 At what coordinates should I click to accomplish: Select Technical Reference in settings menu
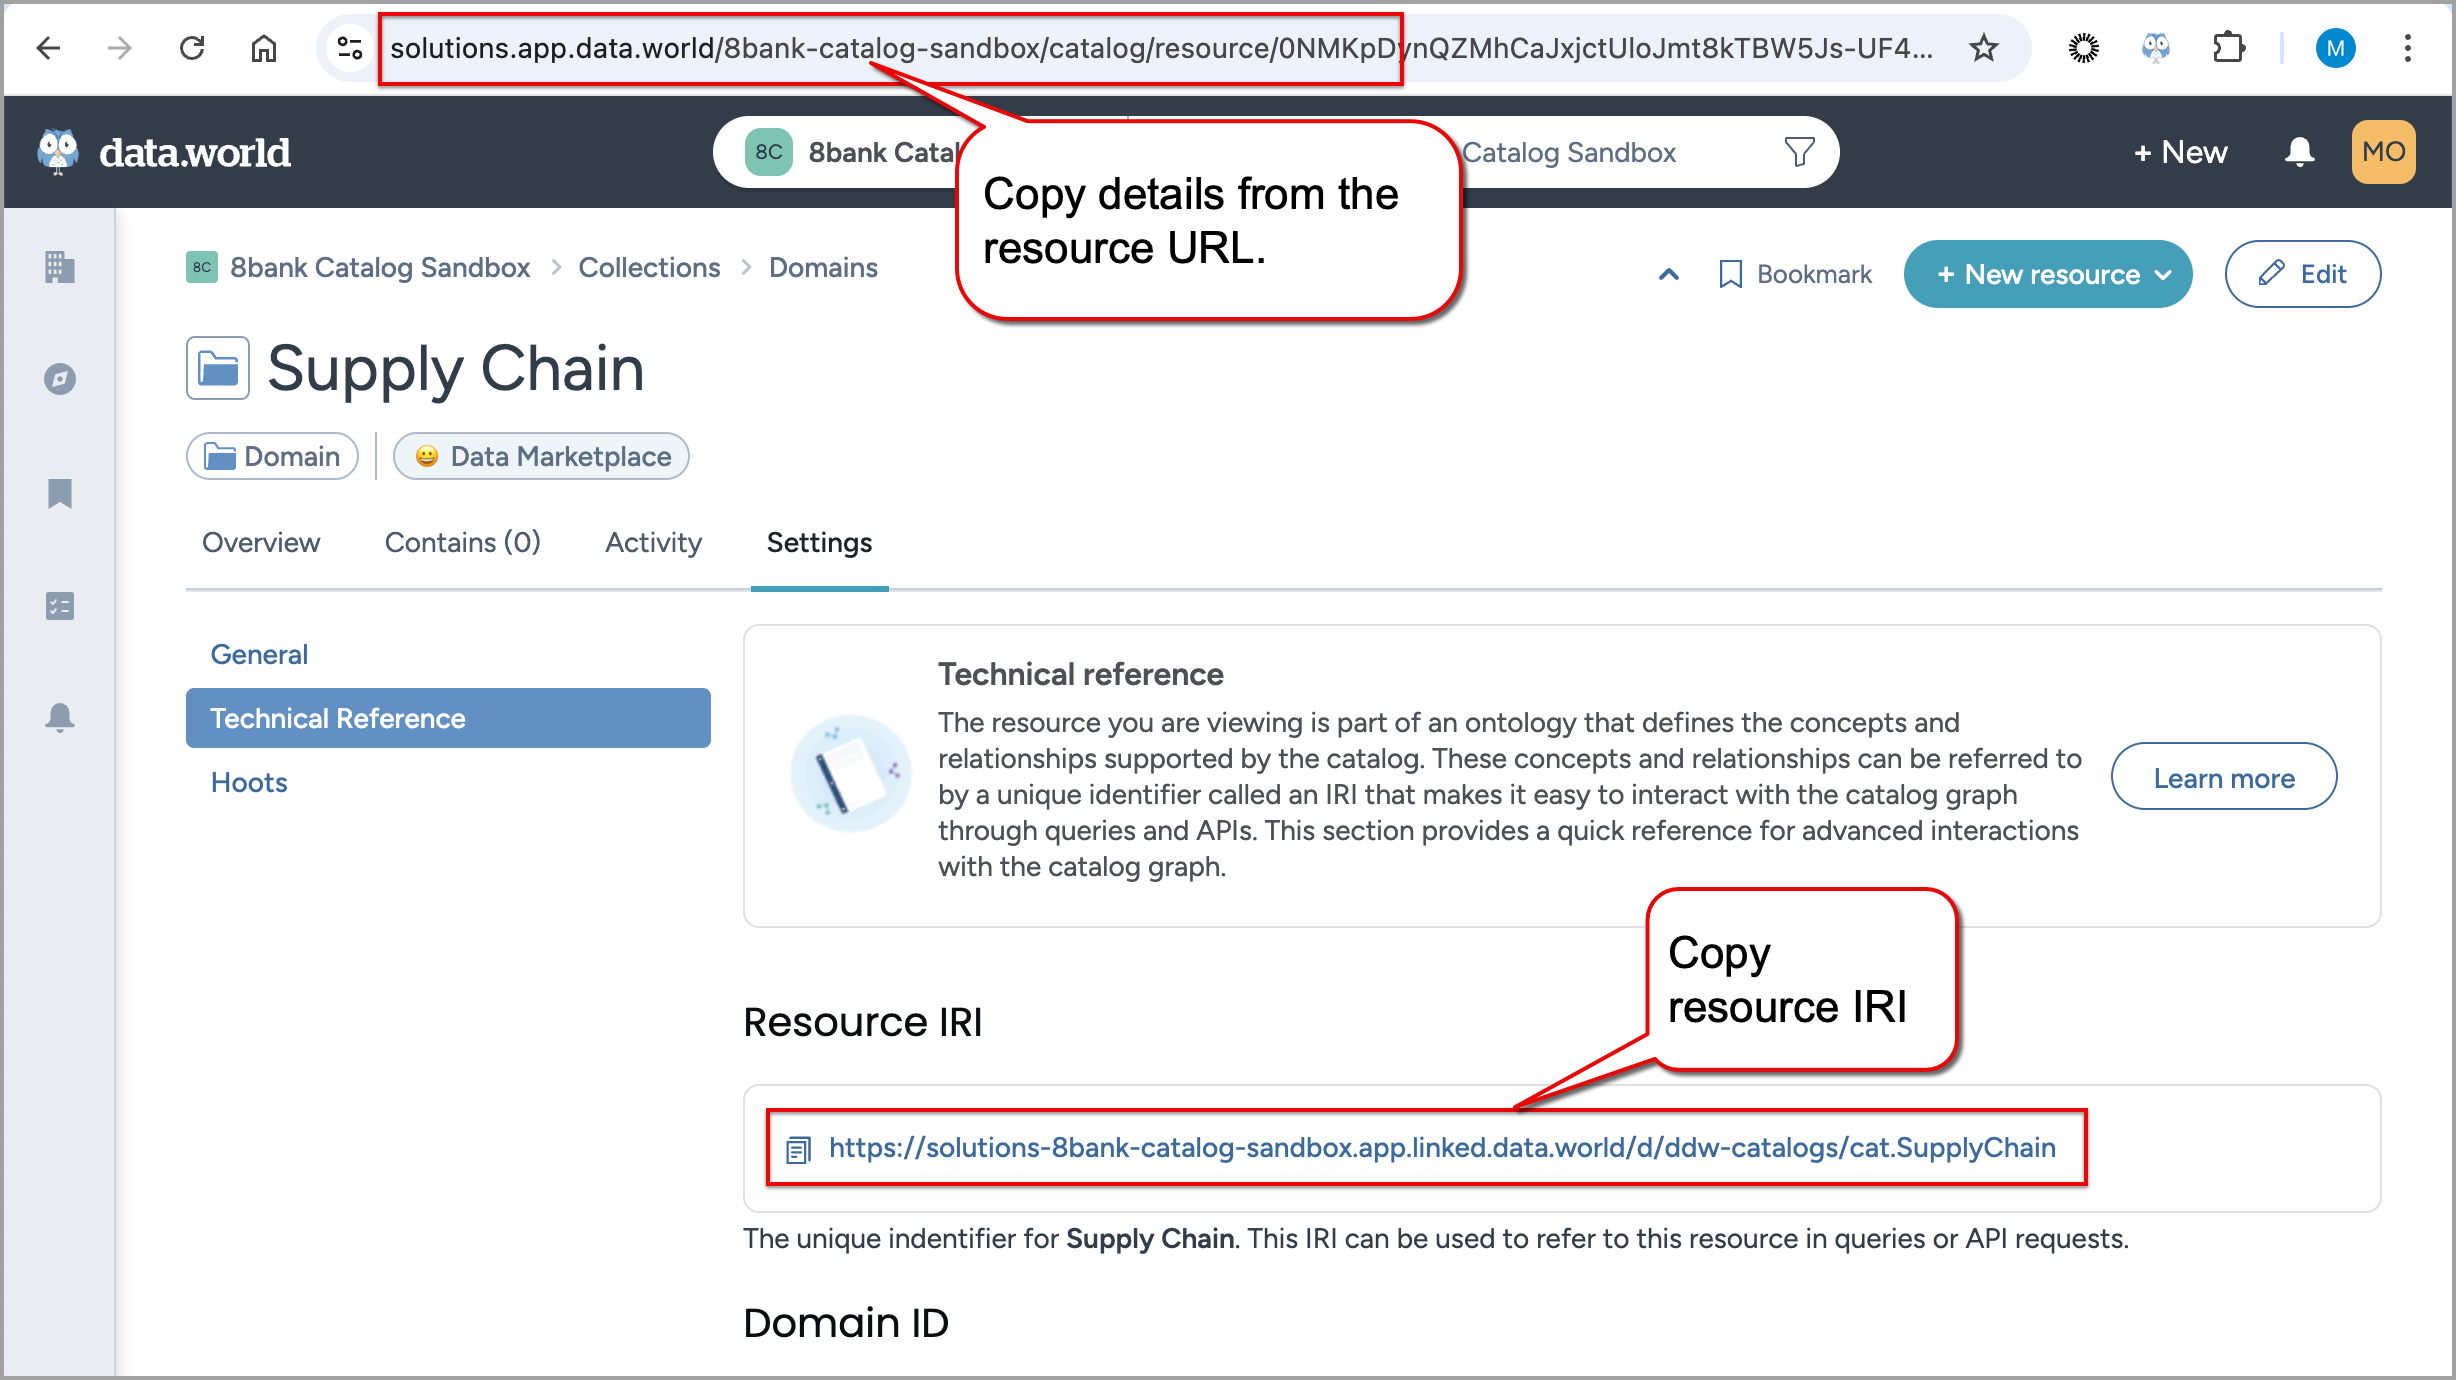pos(448,718)
